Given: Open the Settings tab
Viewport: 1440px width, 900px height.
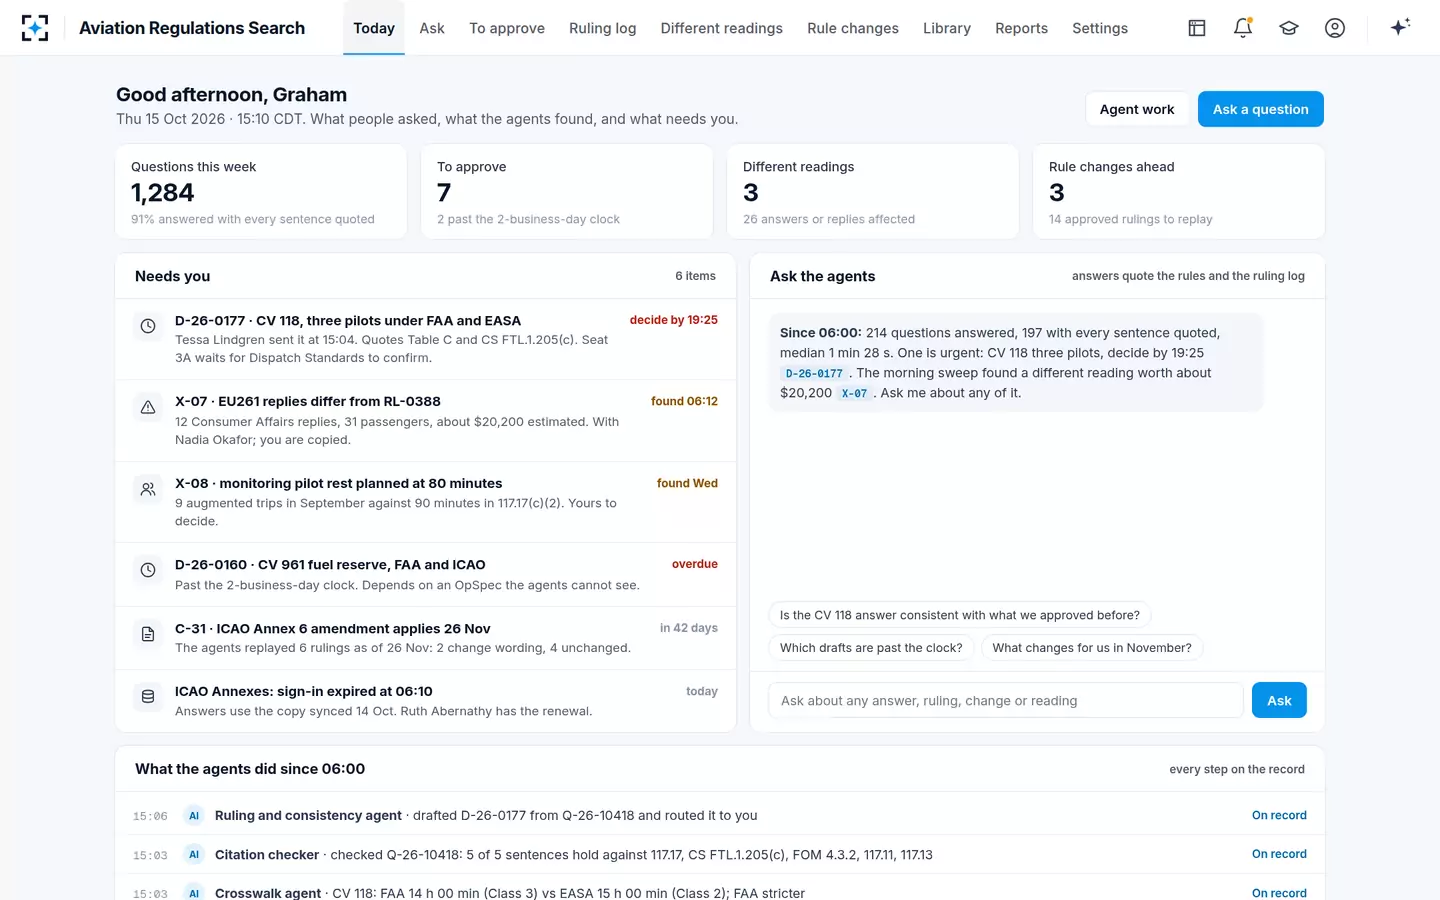Looking at the screenshot, I should coord(1100,28).
